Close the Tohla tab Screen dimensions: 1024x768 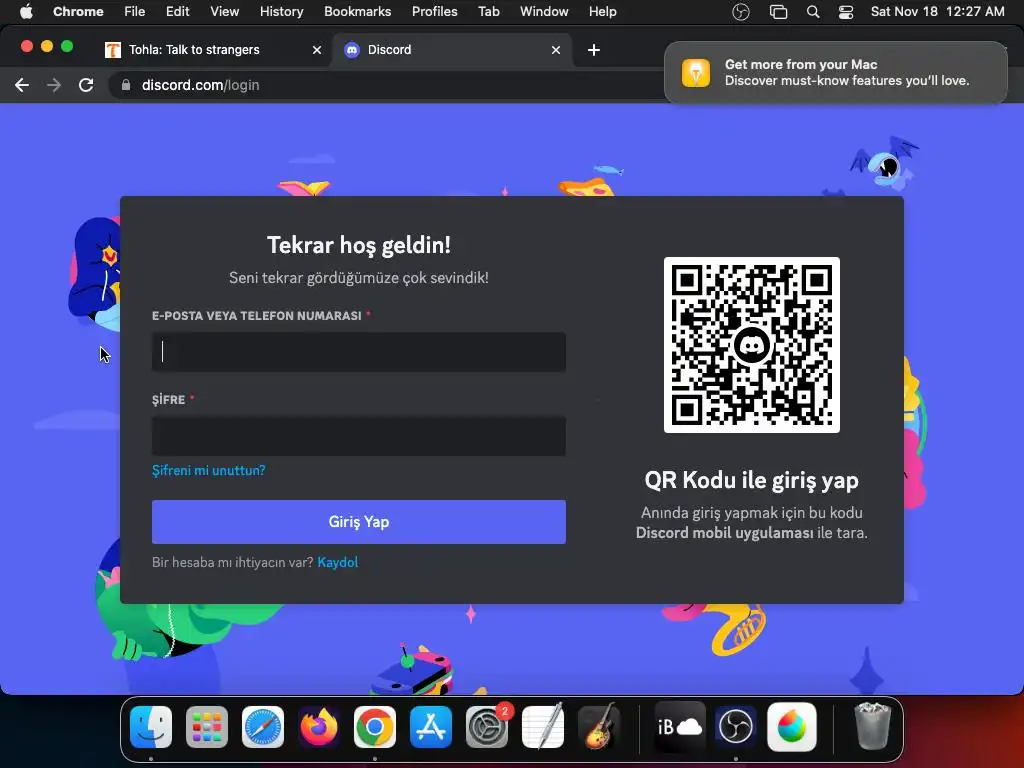pos(317,50)
